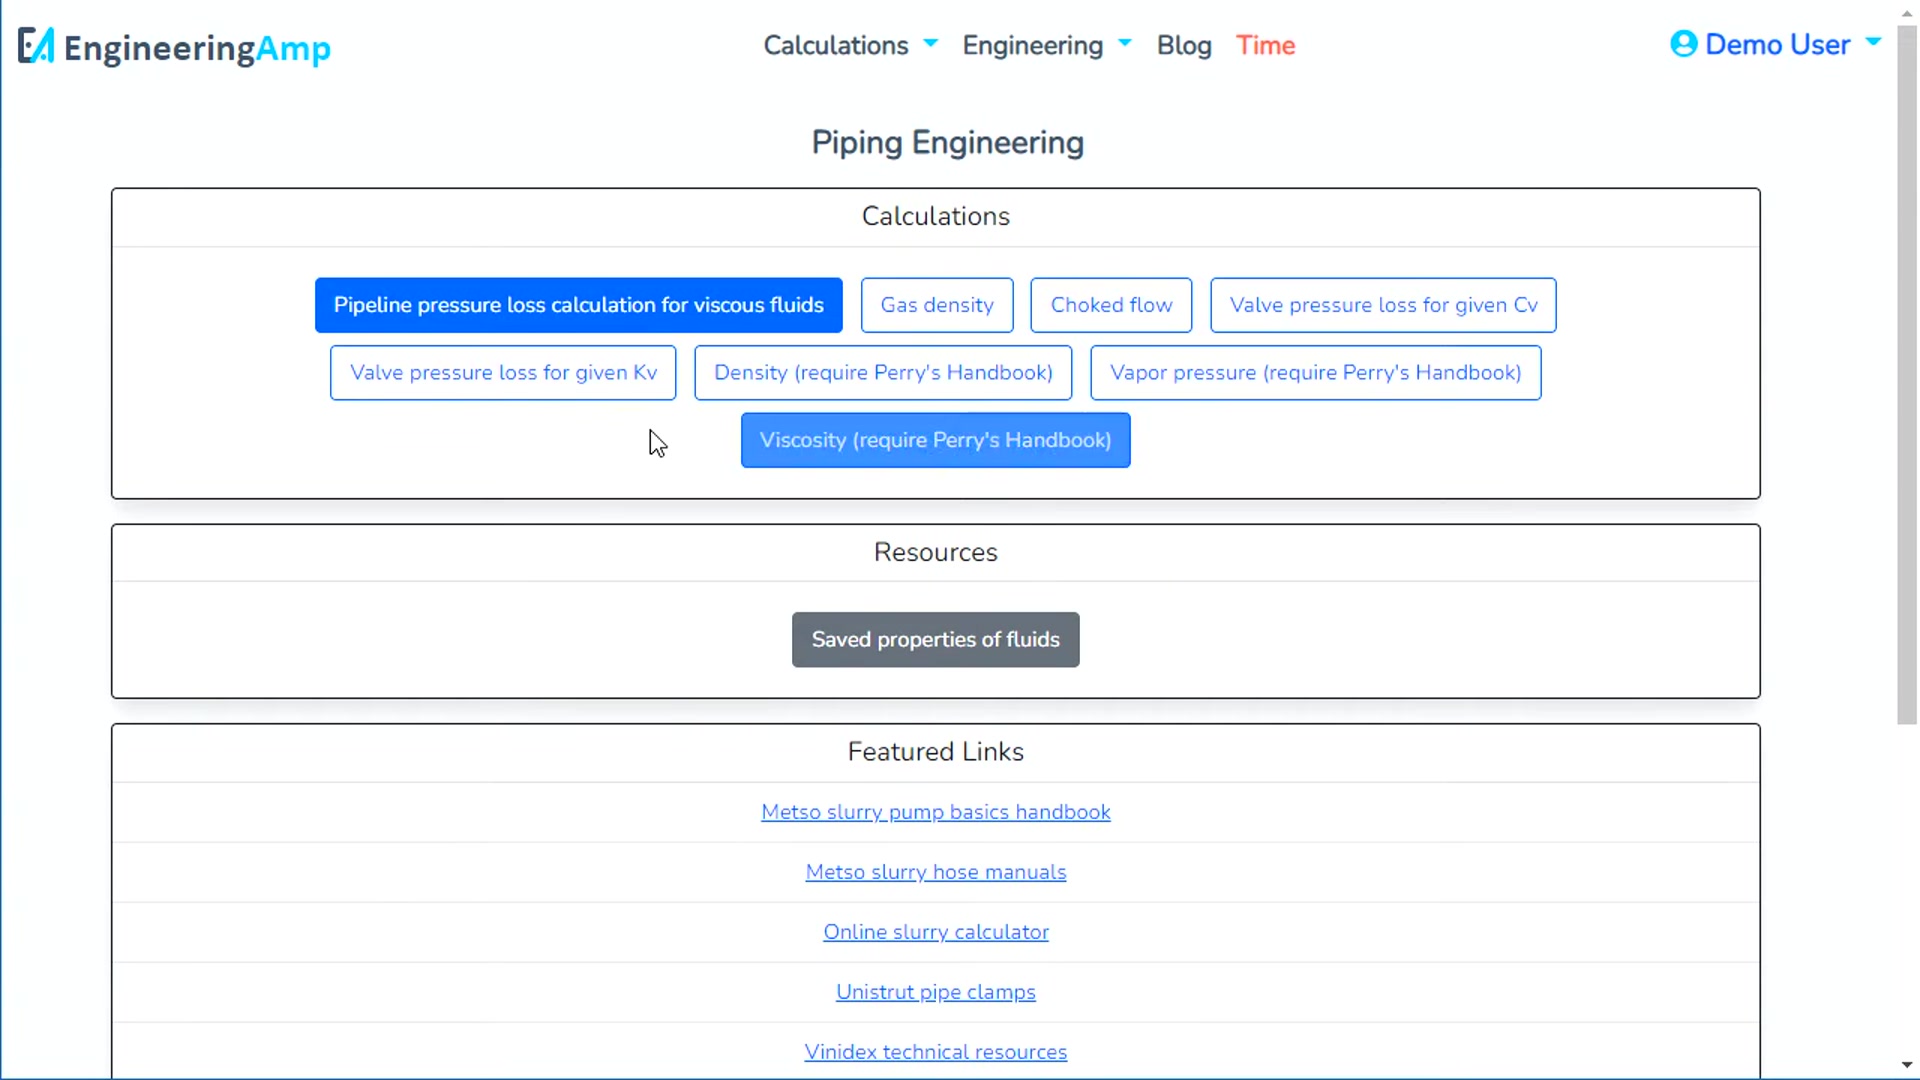Viewport: 1920px width, 1080px height.
Task: Open the Online slurry calculator link
Action: (x=936, y=931)
